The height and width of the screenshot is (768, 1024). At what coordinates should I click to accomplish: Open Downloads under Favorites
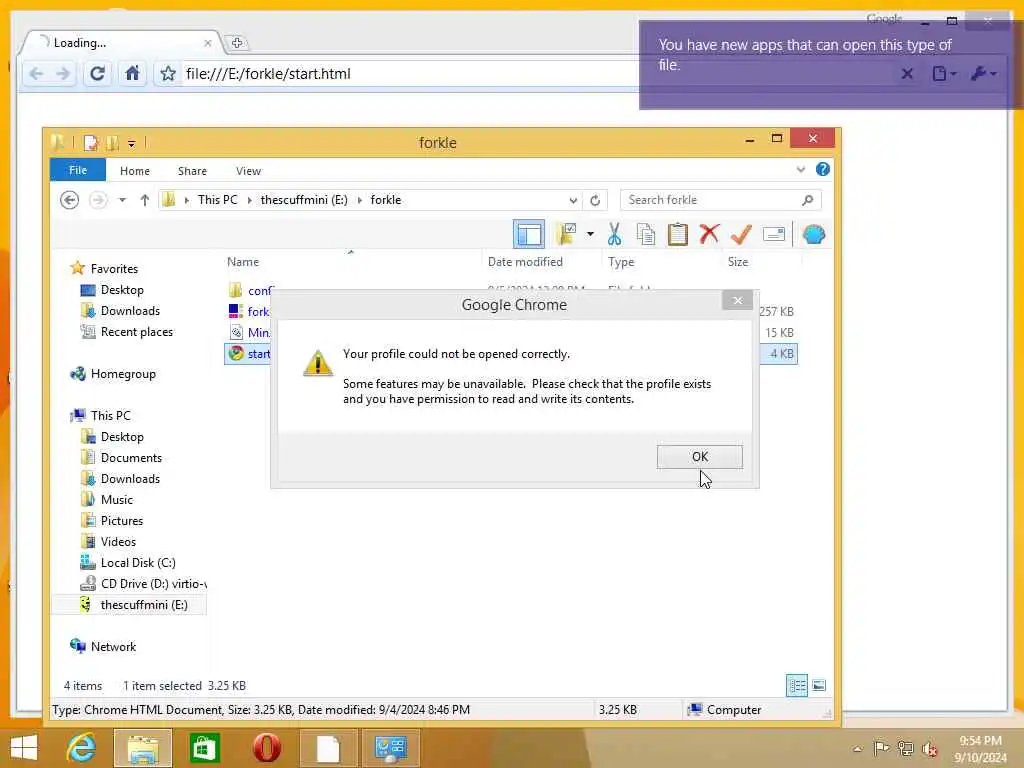click(130, 311)
